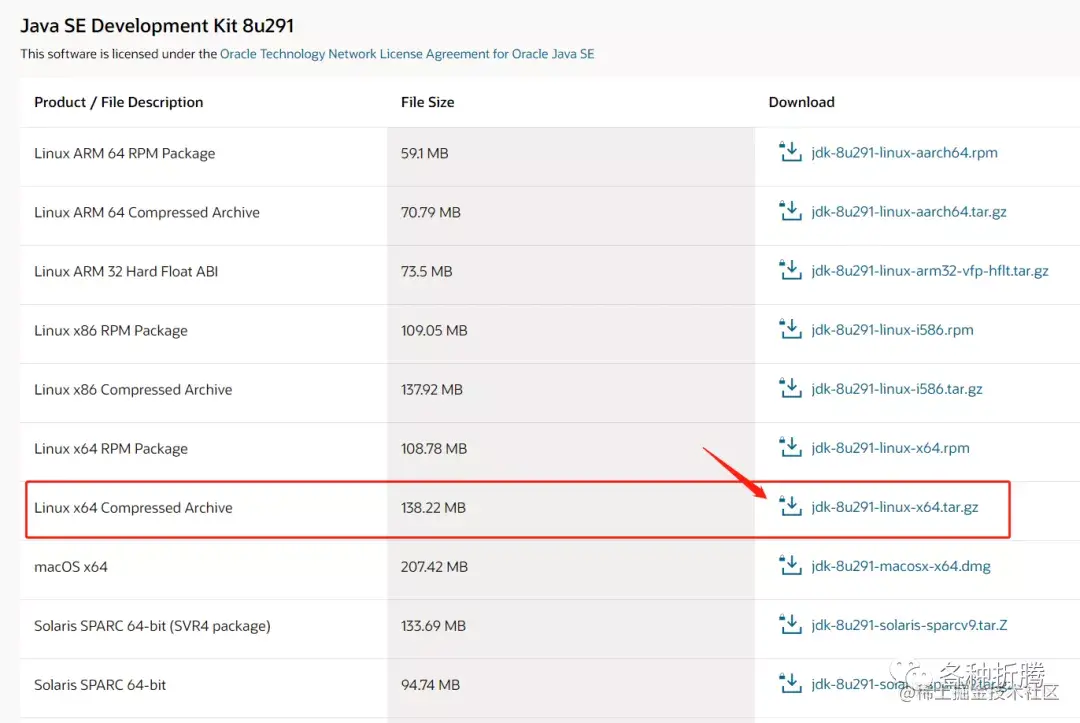
Task: Select Linux x64 Compressed Archive text
Action: 133,508
